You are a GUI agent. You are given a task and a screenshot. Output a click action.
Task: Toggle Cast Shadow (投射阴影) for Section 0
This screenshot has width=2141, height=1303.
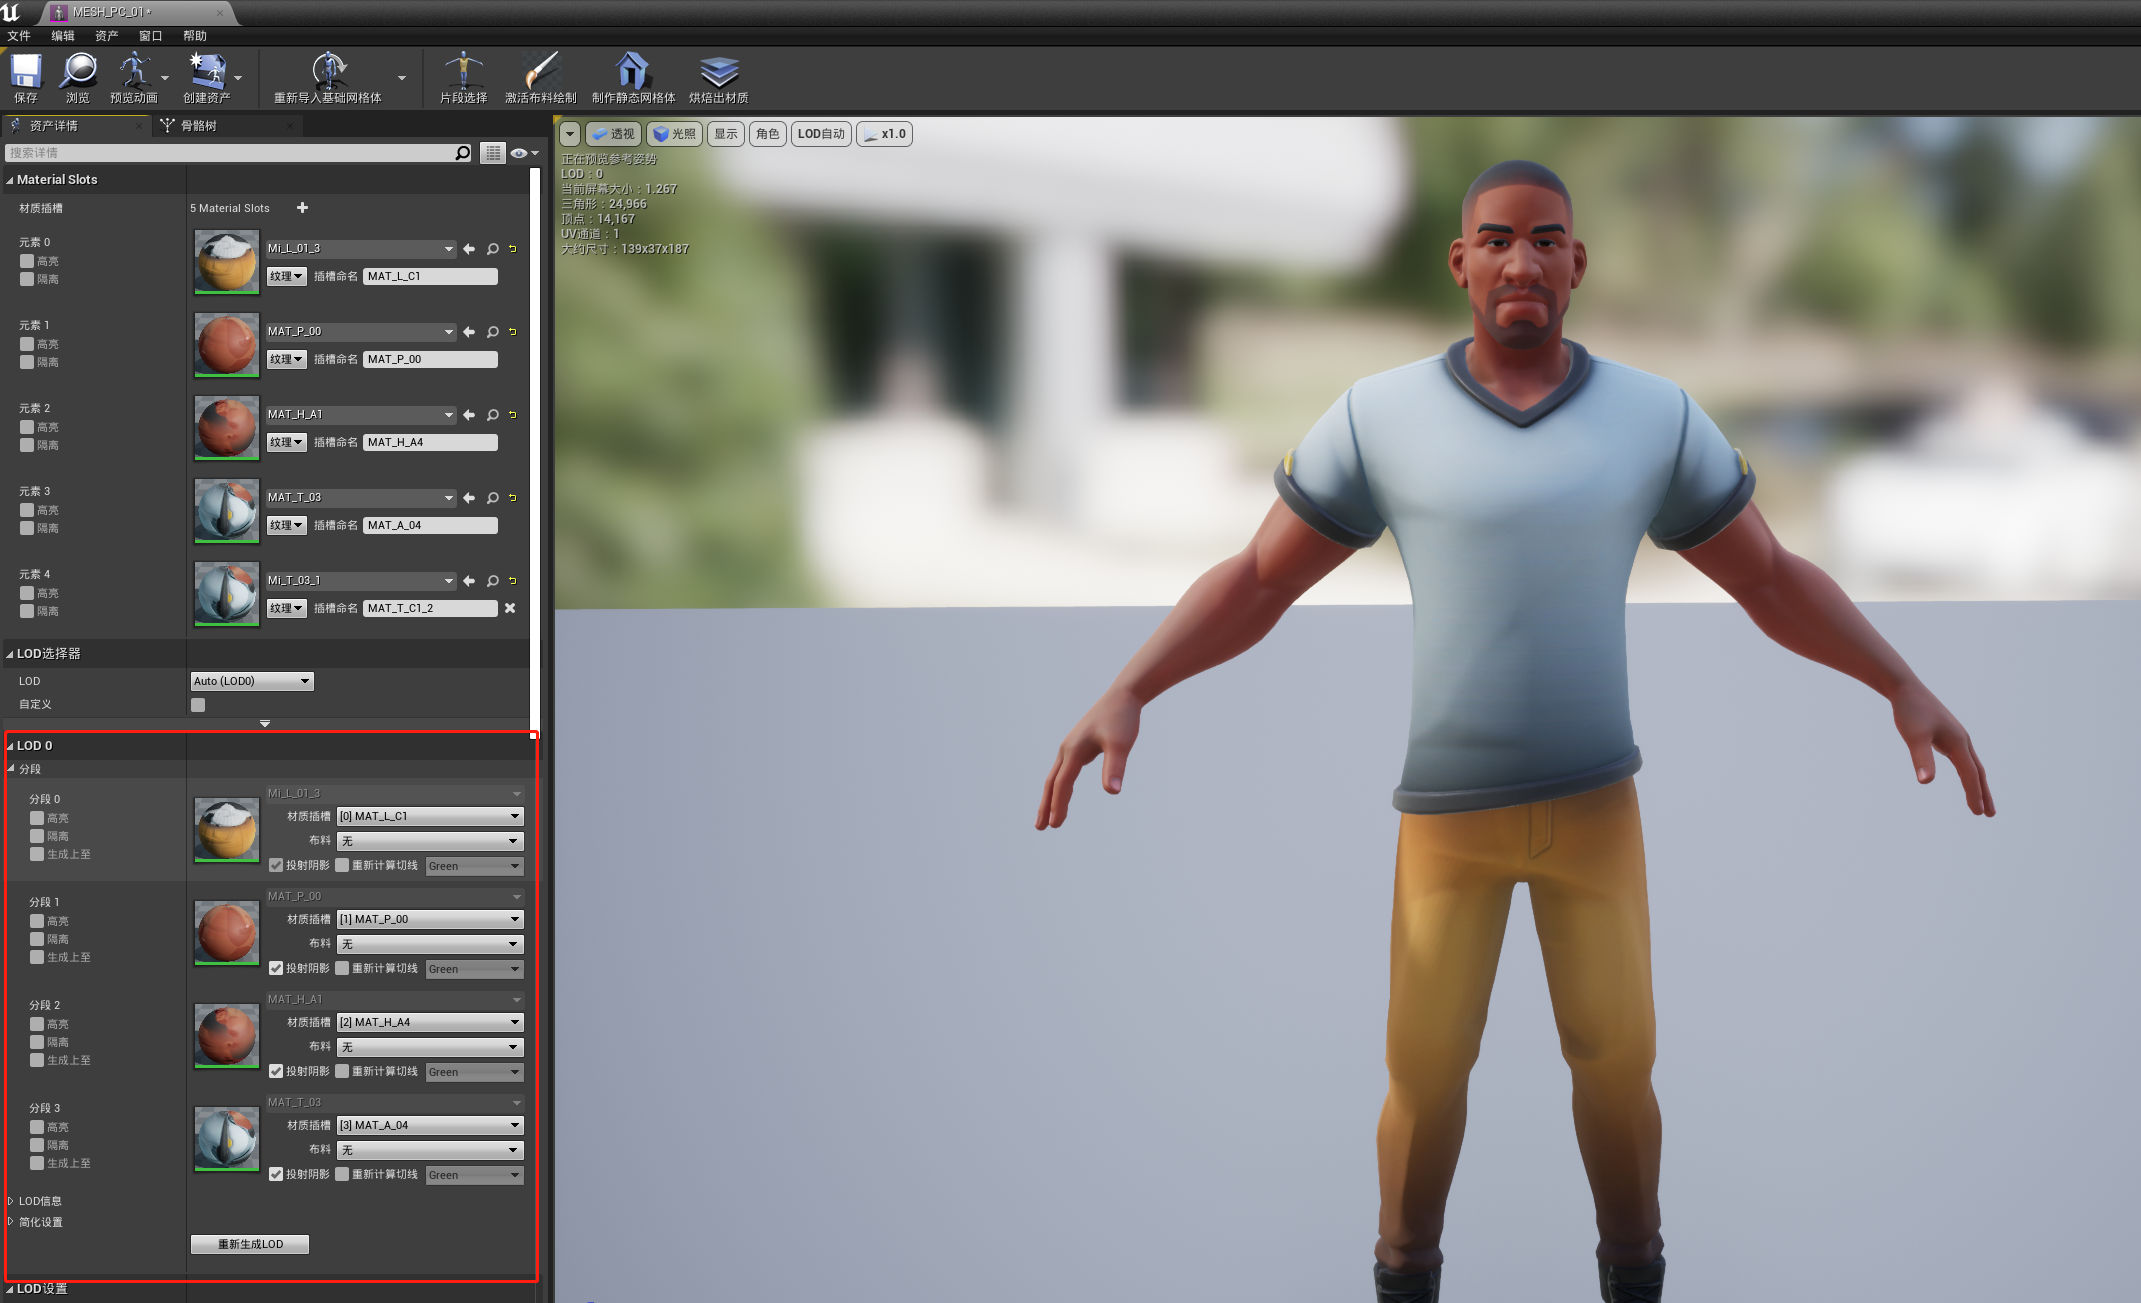coord(276,866)
